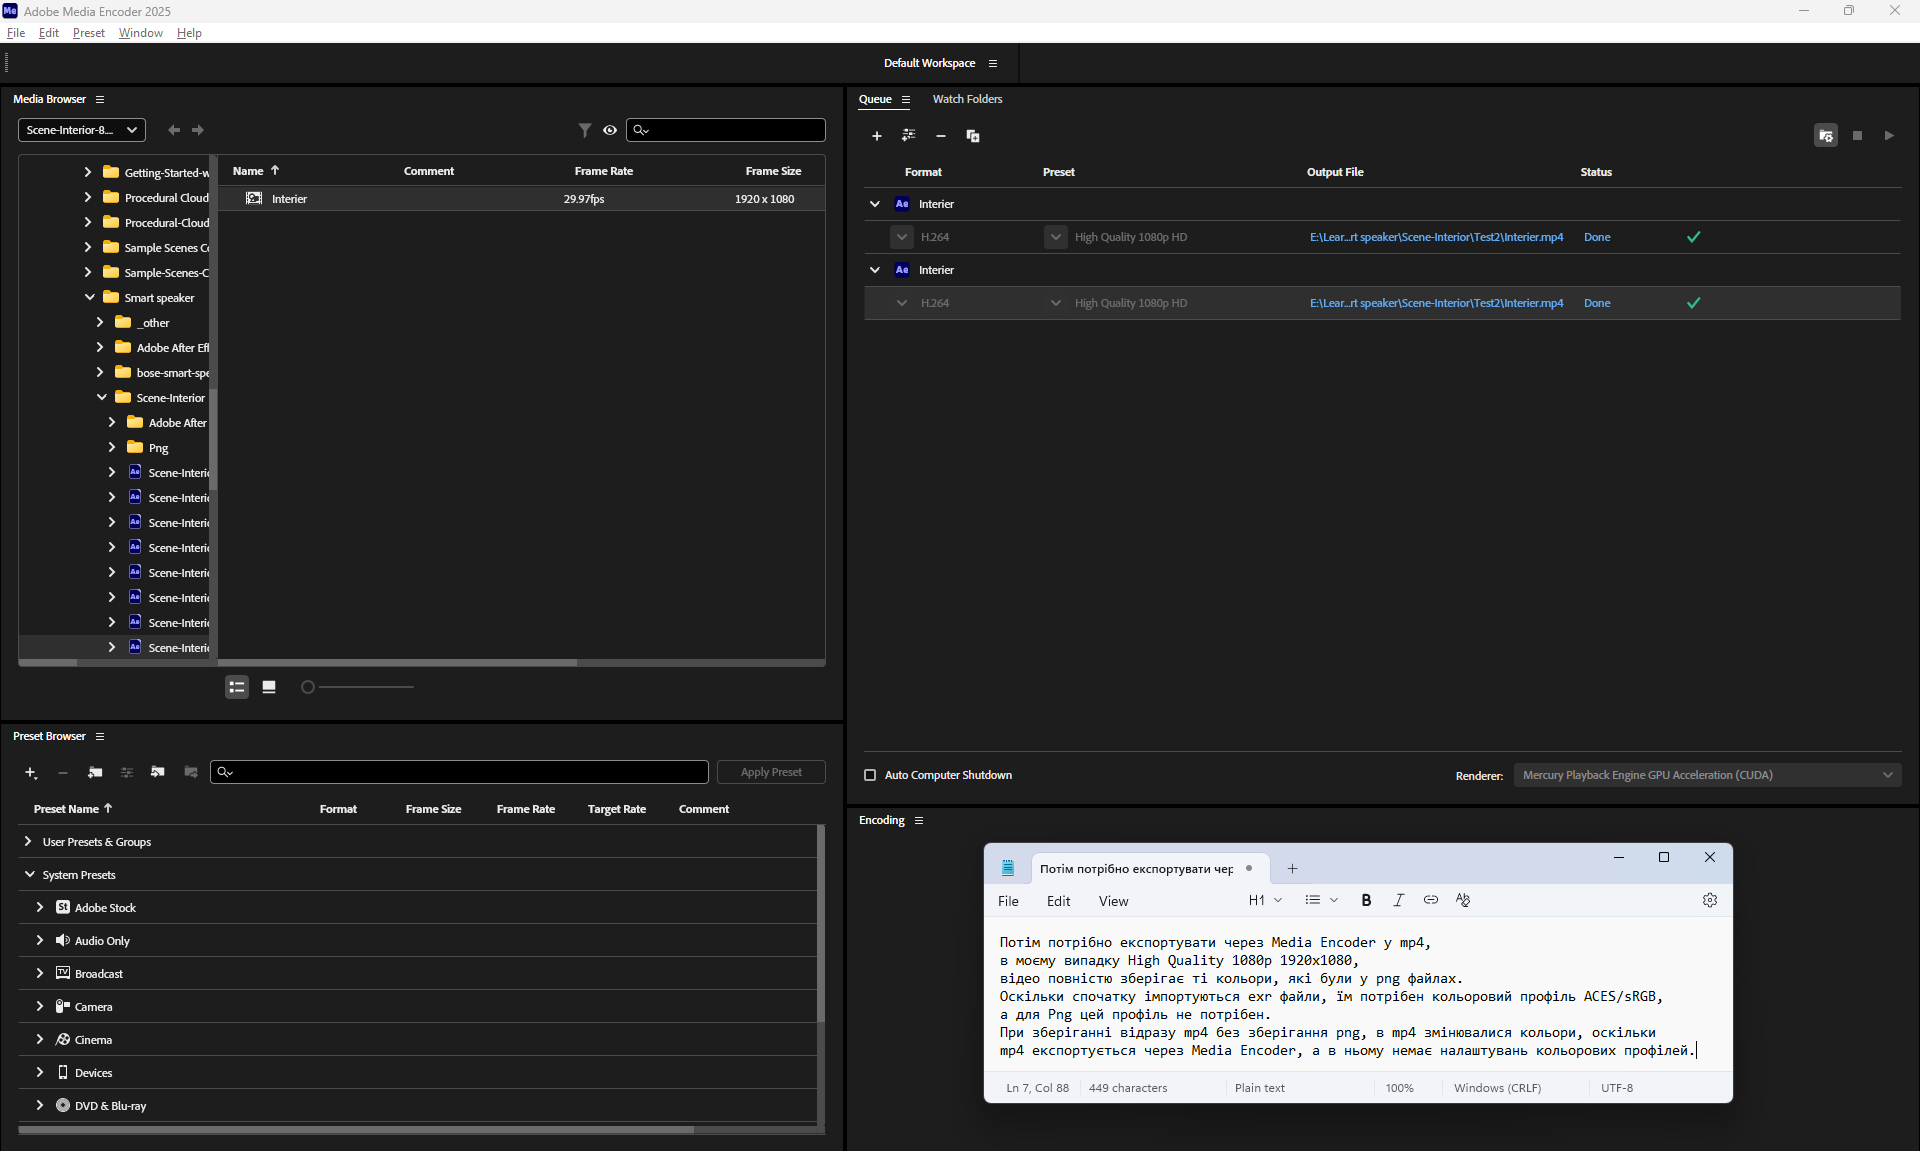Image resolution: width=1920 pixels, height=1151 pixels.
Task: Click the thumbnail zoom slider in Media Browser
Action: (308, 687)
